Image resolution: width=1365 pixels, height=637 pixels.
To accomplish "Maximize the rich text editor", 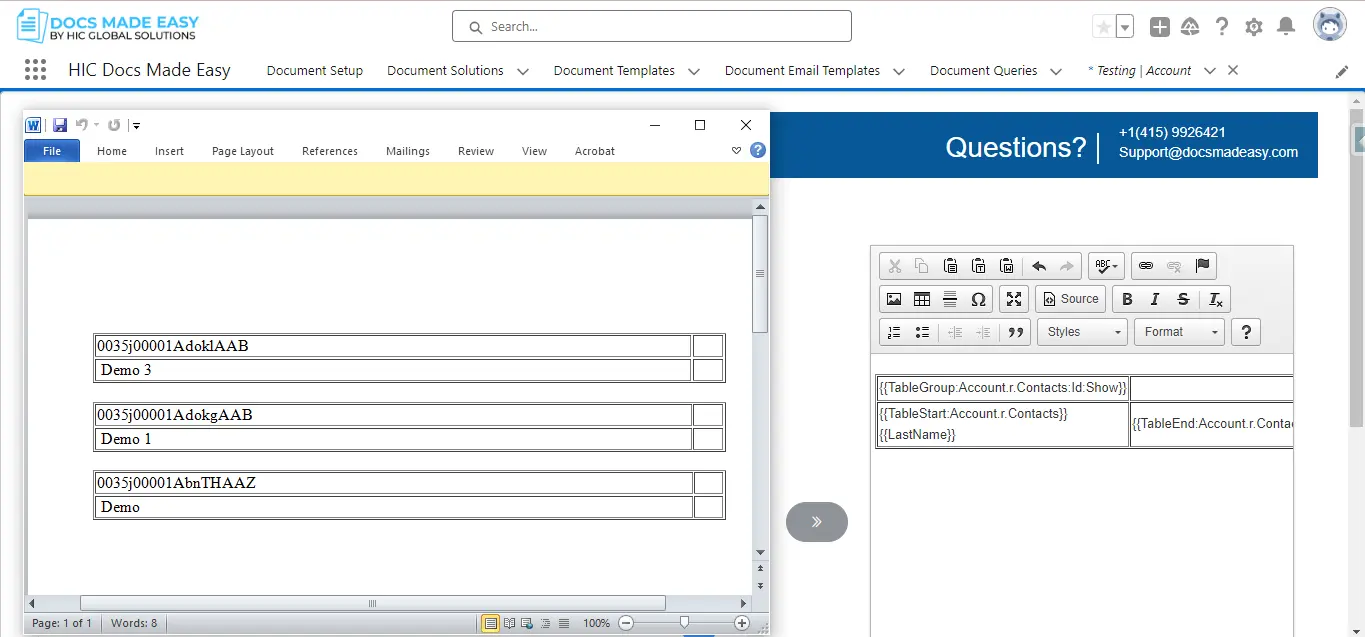I will point(1014,299).
